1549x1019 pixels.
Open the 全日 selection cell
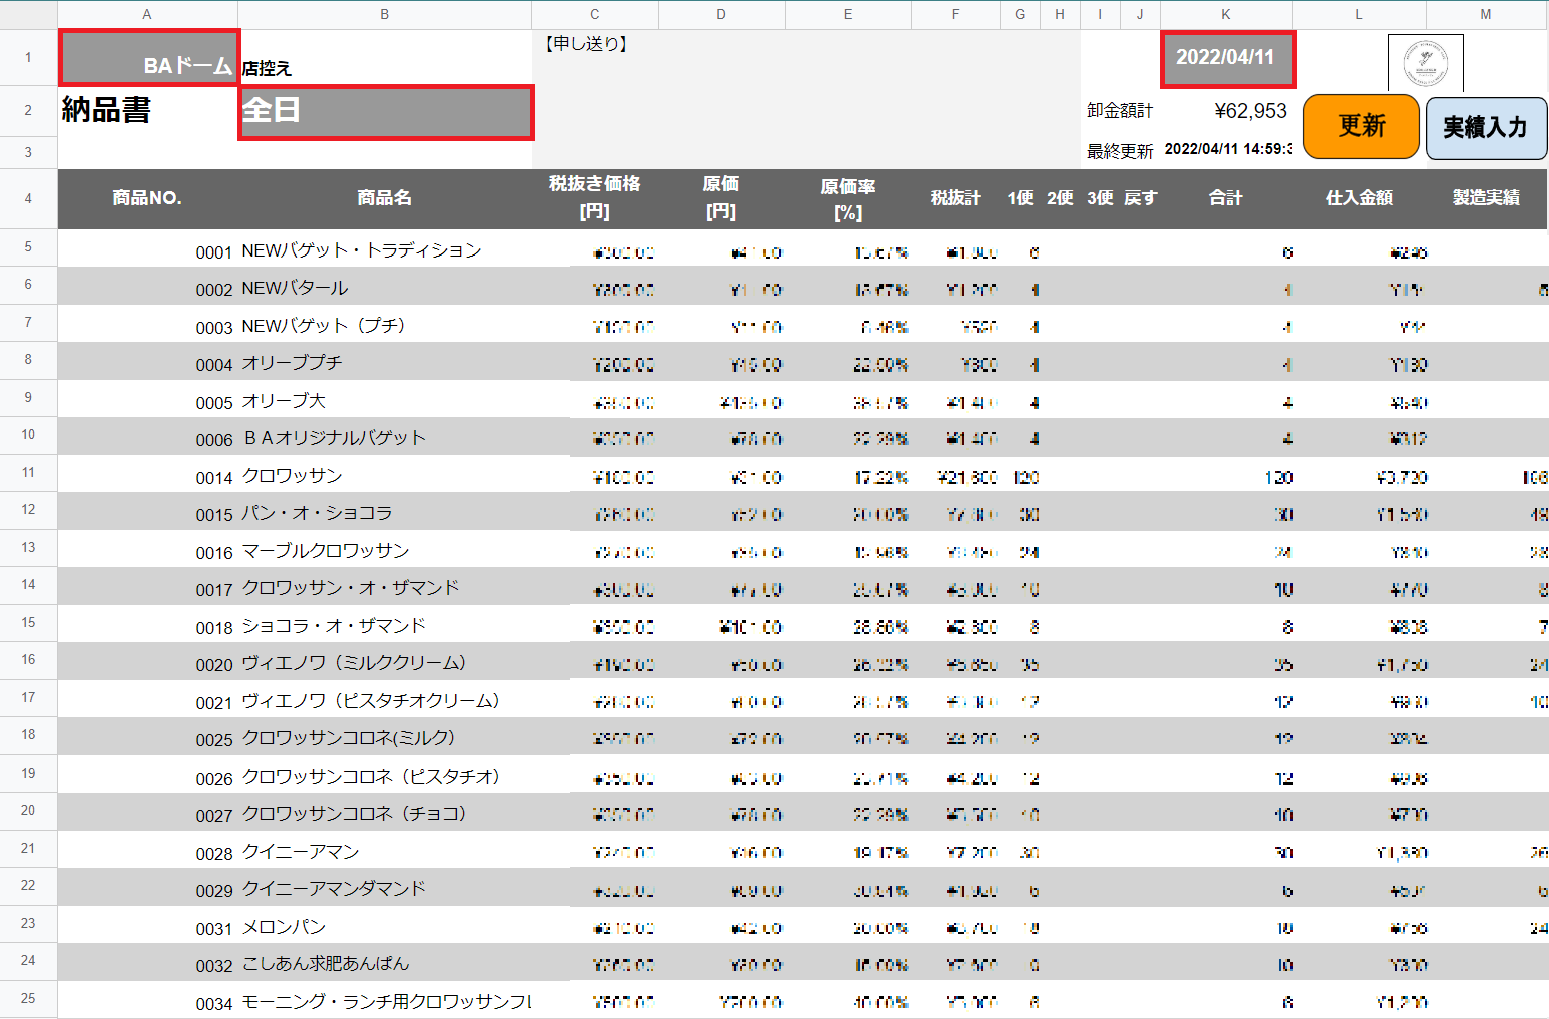385,112
